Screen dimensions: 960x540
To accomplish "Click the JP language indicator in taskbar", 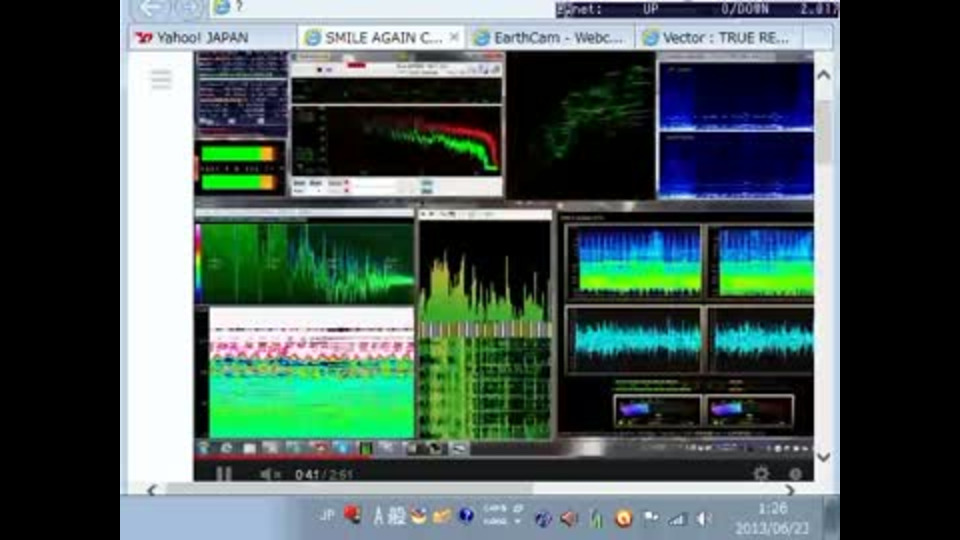I will (327, 516).
